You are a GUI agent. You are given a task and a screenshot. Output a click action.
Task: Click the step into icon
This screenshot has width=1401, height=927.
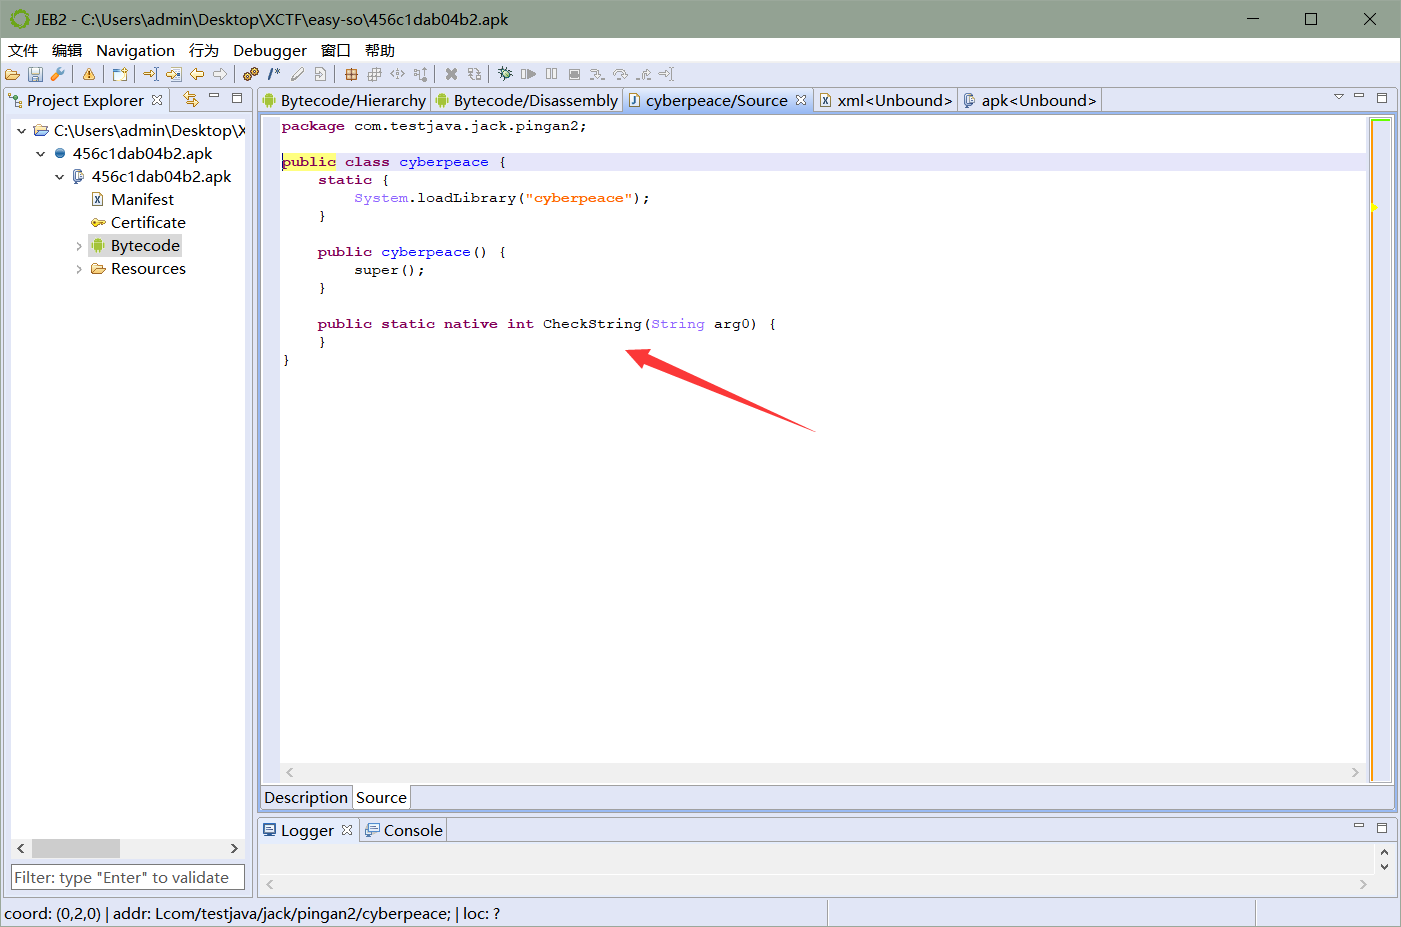[x=597, y=74]
